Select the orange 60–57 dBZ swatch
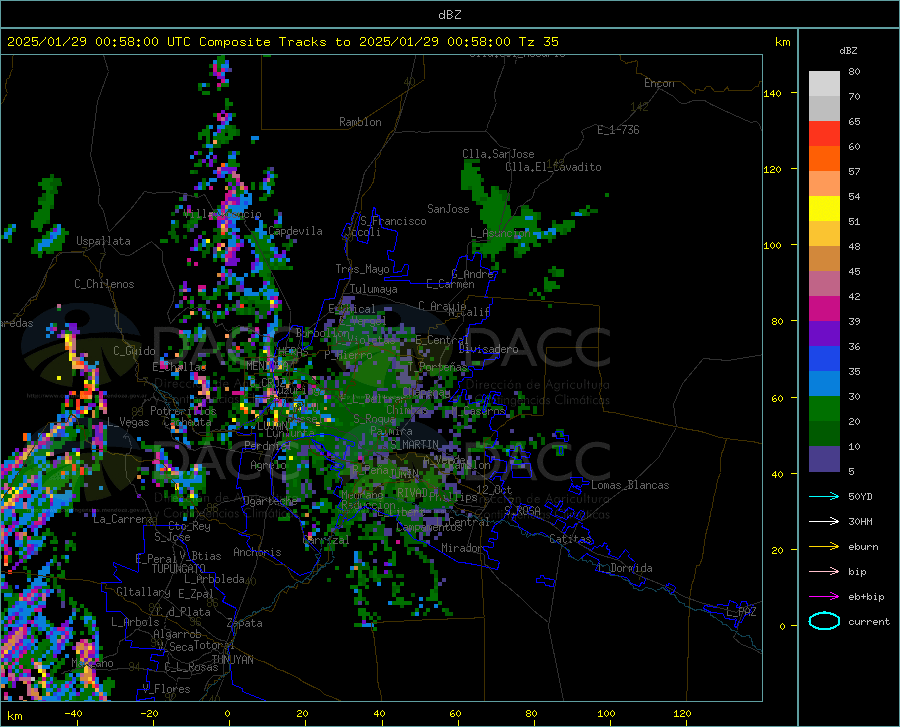This screenshot has width=900, height=727. click(x=824, y=159)
